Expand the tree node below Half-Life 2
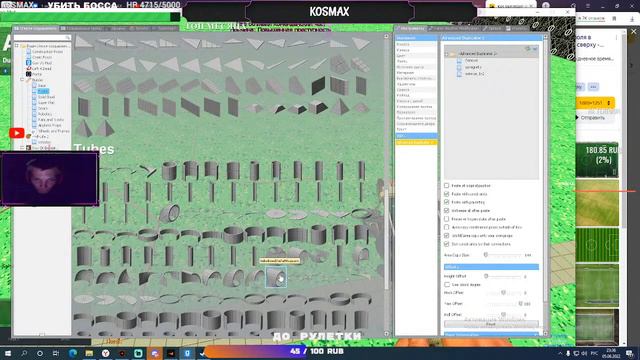Screen dimensions: 640x360 pos(22,148)
